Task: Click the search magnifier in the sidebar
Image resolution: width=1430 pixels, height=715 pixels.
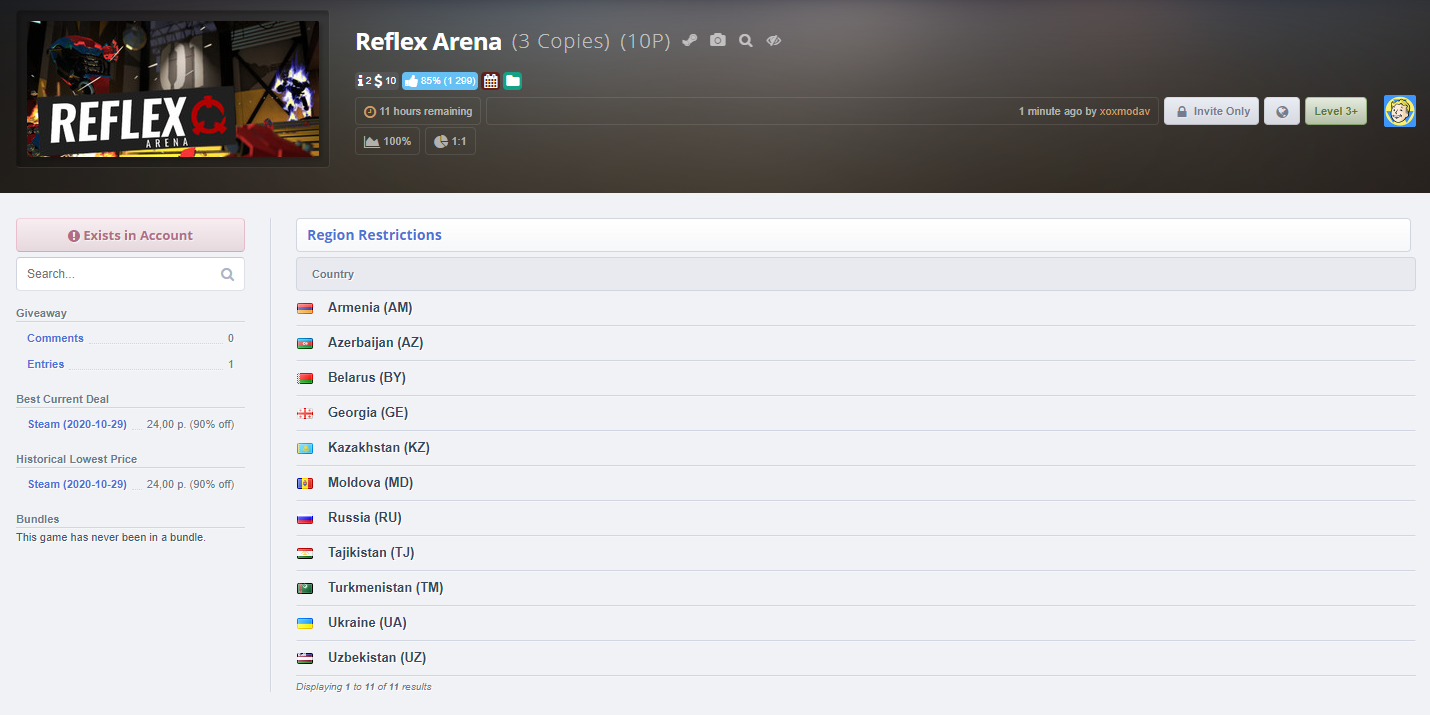Action: click(x=227, y=274)
